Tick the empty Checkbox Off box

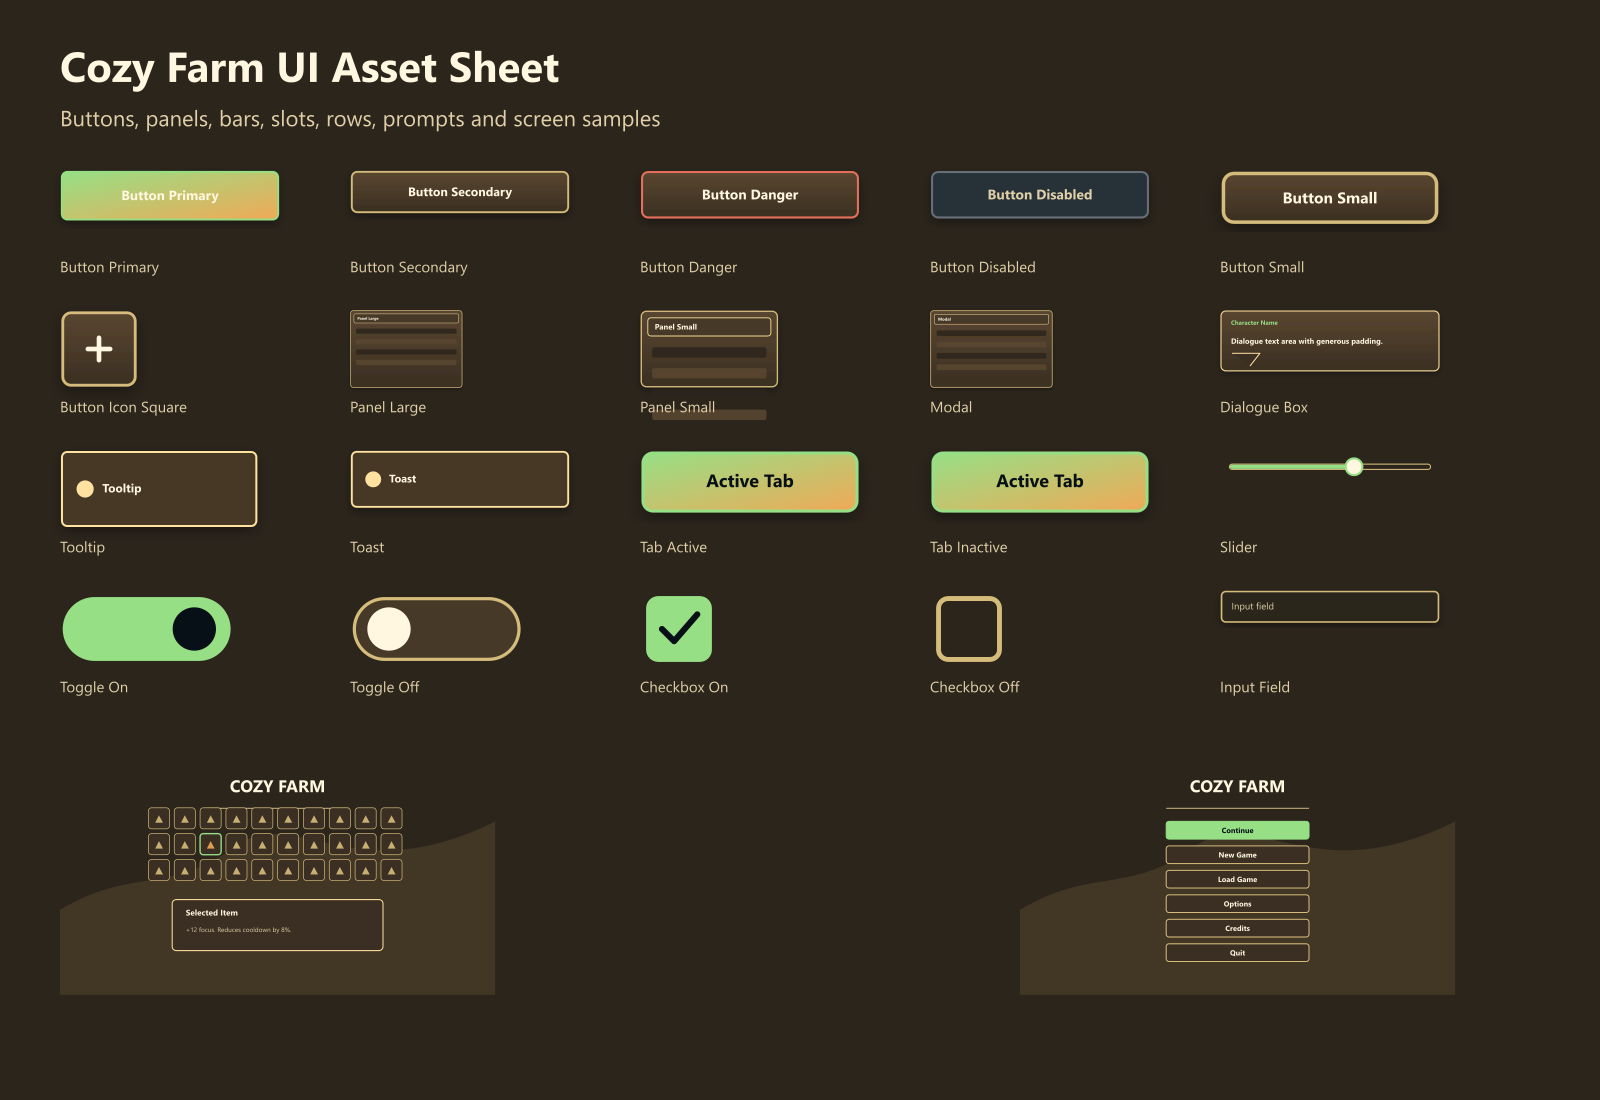pos(969,629)
